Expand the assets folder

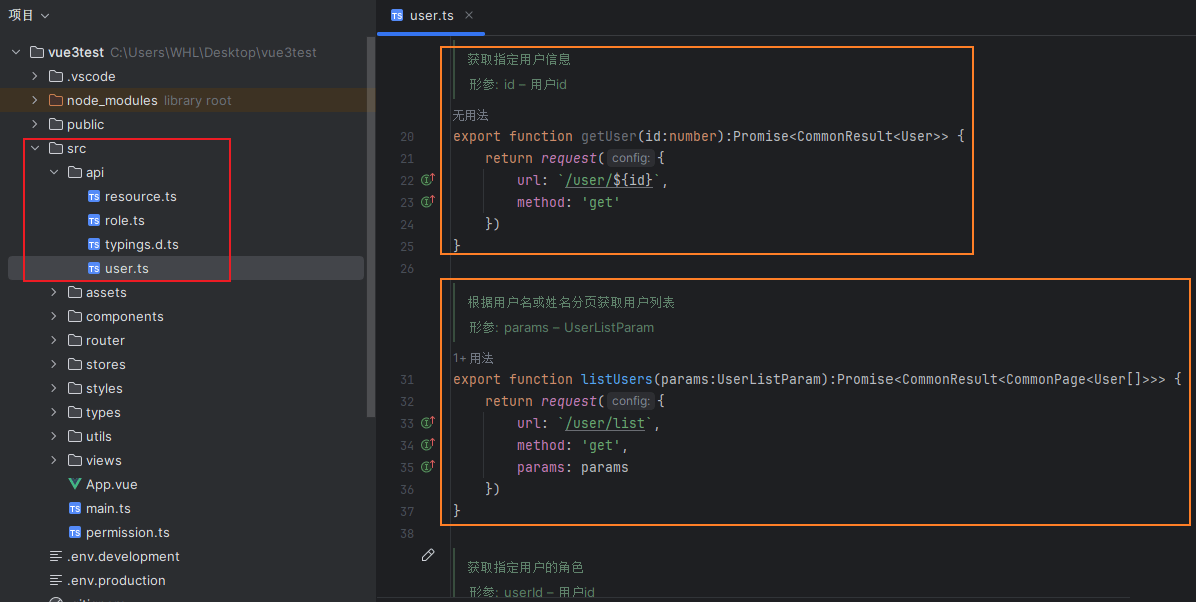[x=54, y=292]
